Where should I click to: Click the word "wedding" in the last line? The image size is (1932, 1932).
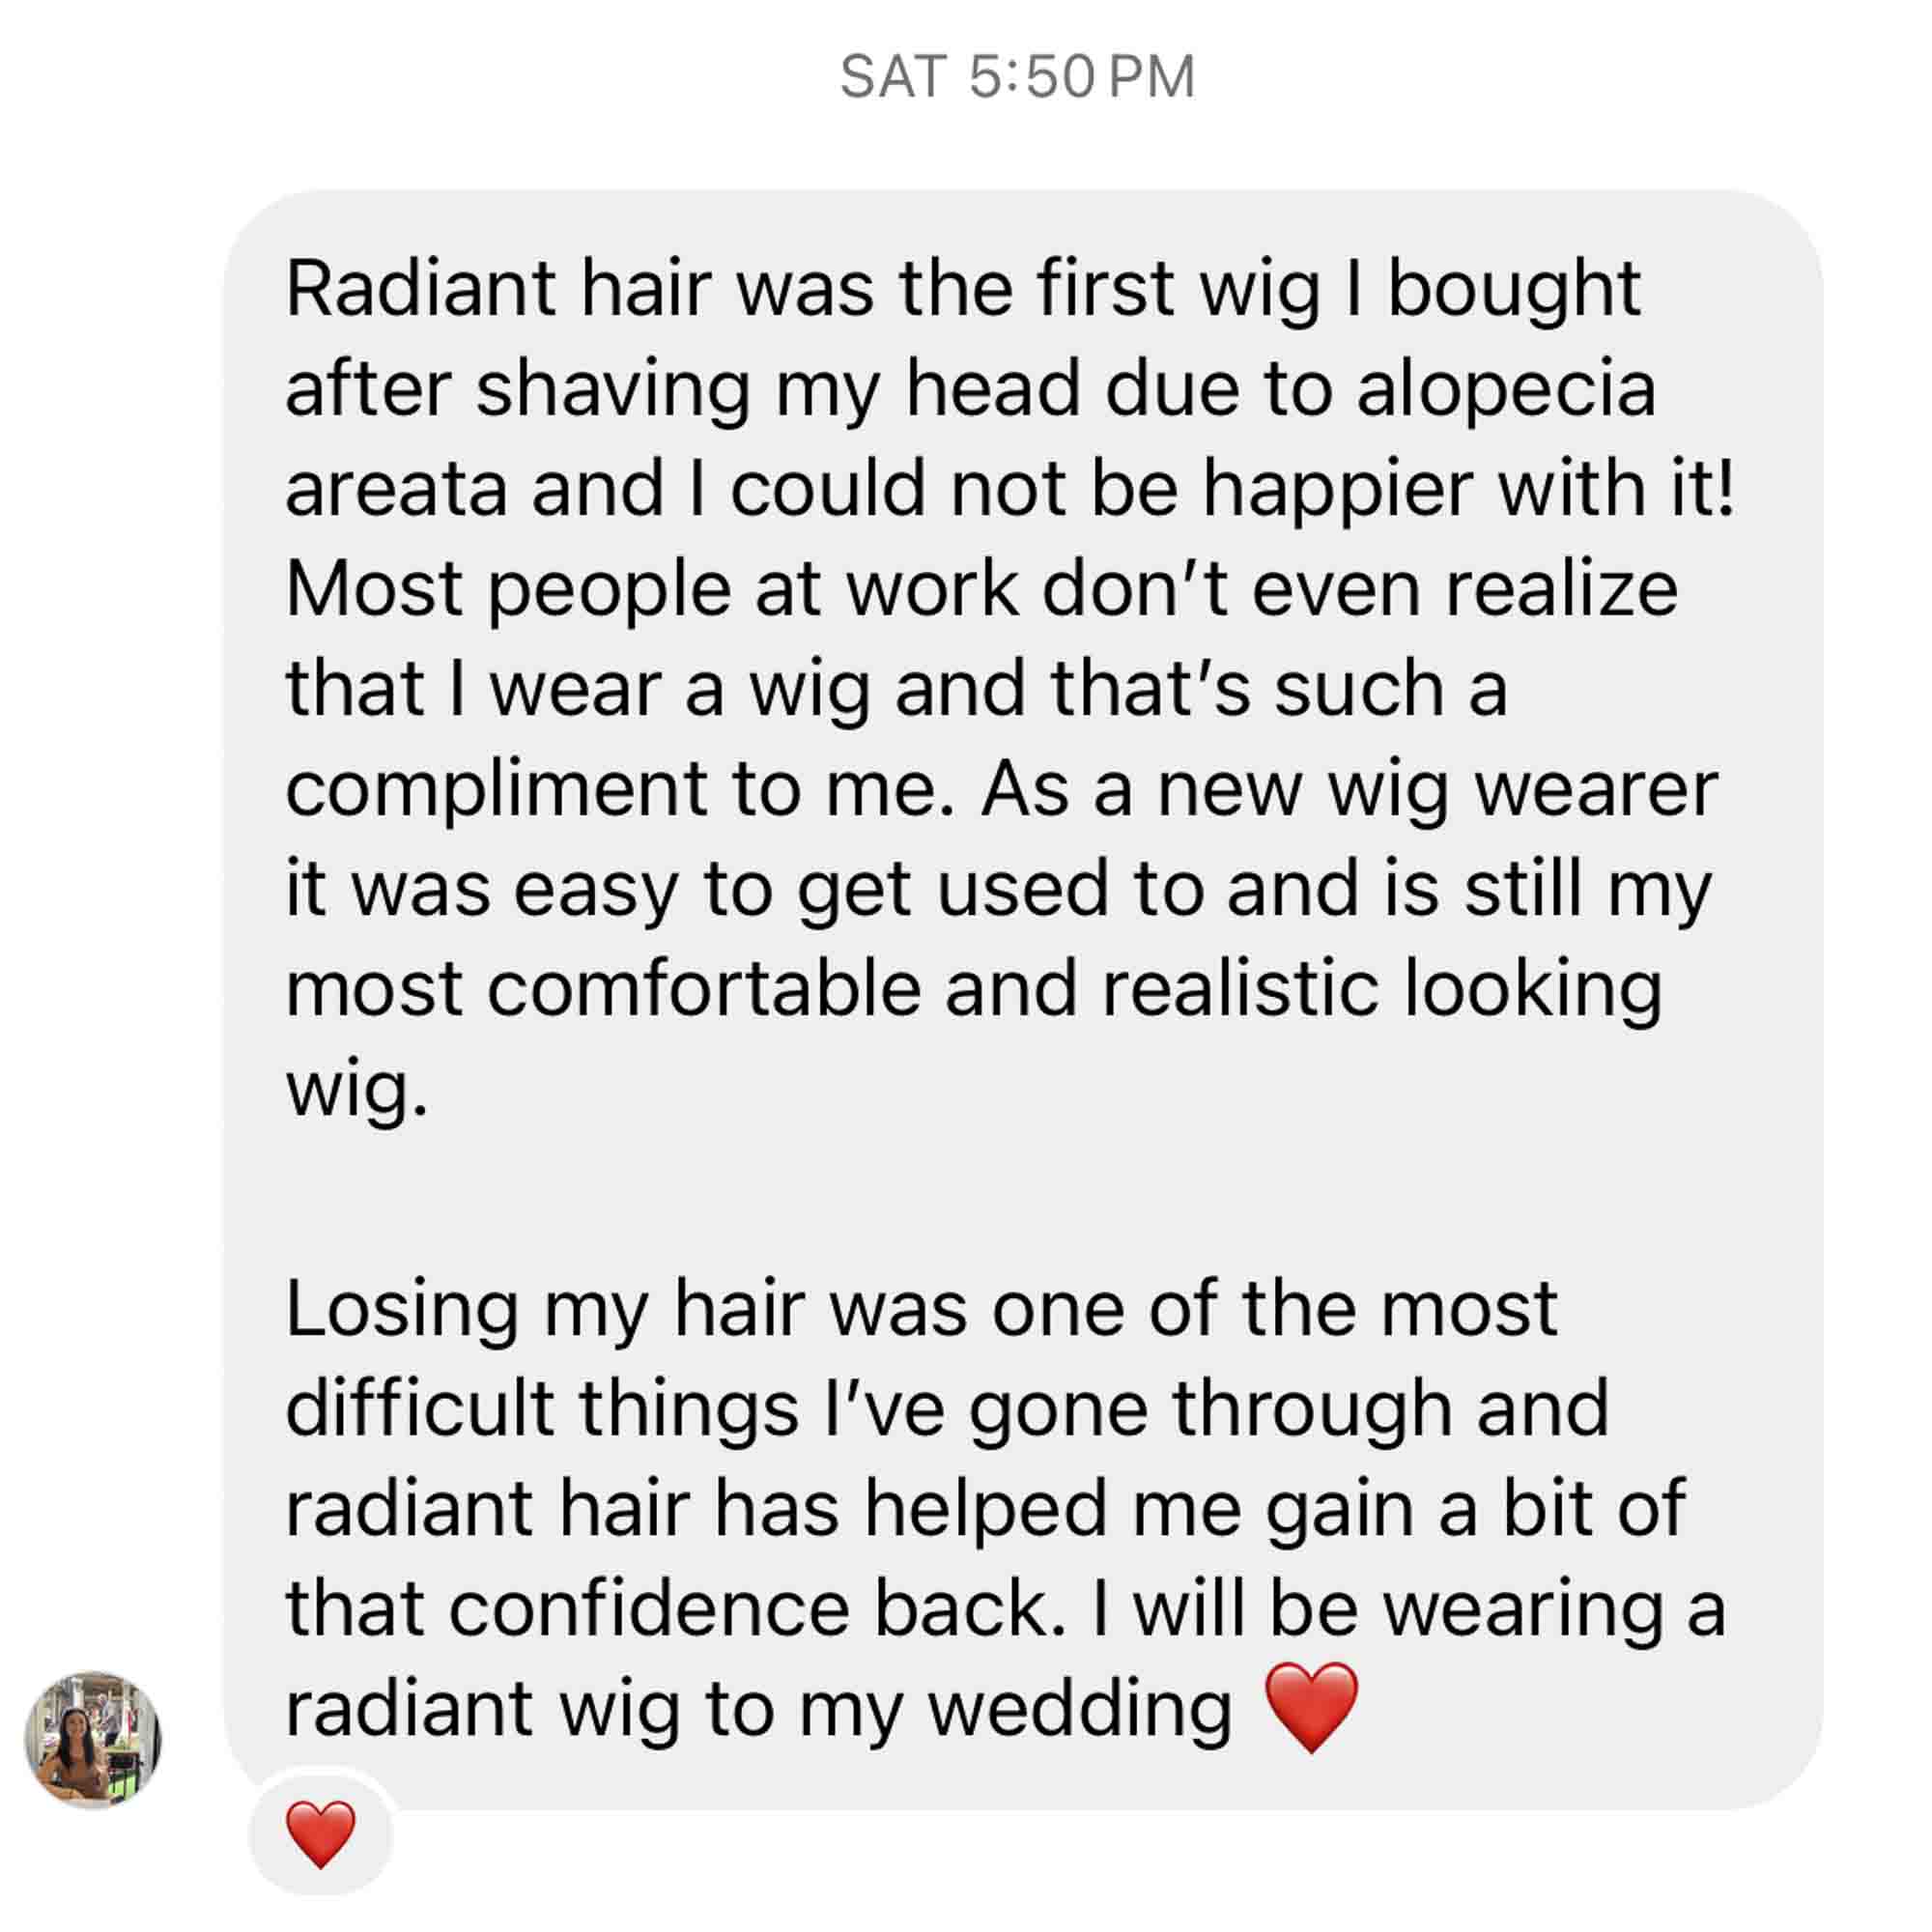[x=1080, y=1711]
